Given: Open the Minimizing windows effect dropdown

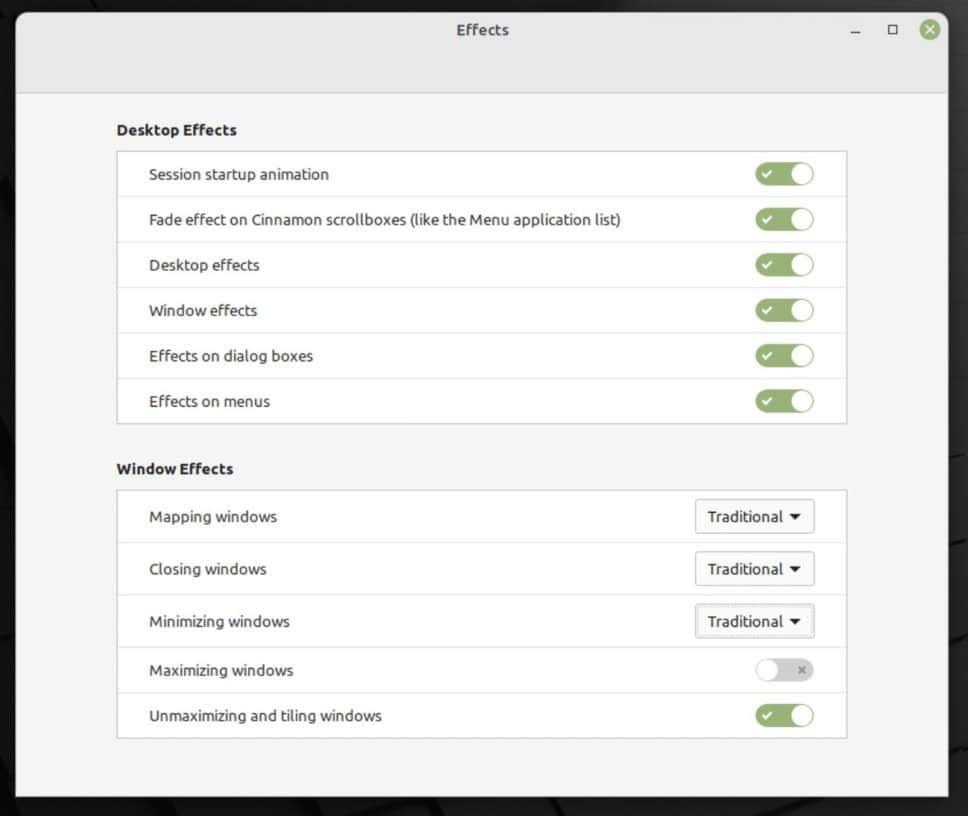Looking at the screenshot, I should coord(754,621).
